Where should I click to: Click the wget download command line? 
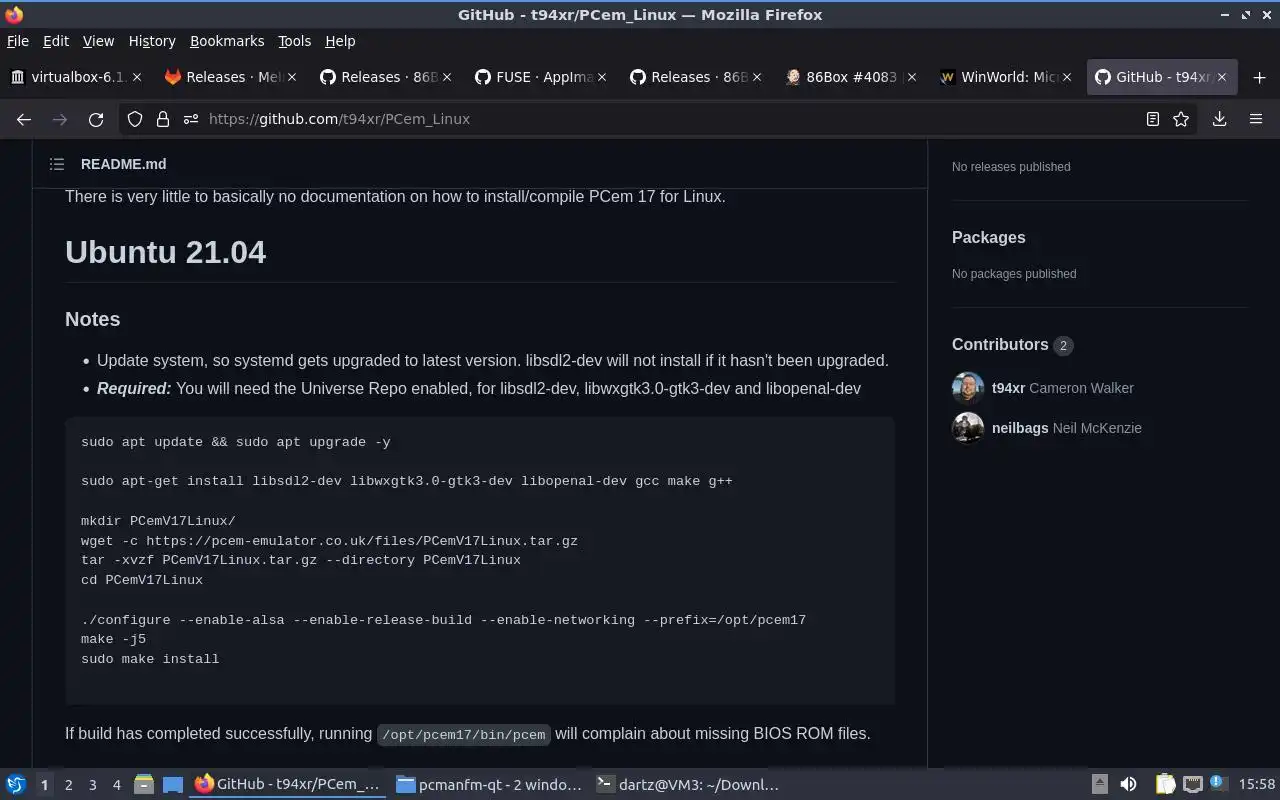click(329, 541)
